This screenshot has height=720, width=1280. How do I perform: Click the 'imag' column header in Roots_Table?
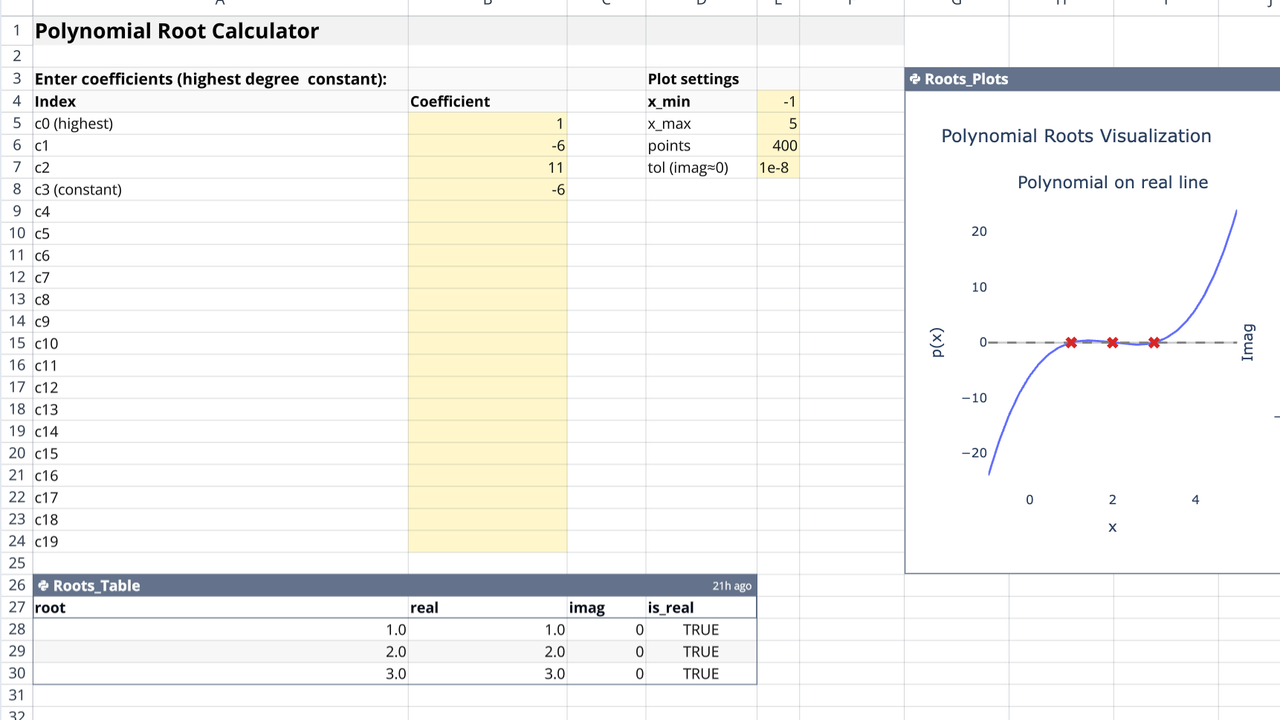pos(606,608)
